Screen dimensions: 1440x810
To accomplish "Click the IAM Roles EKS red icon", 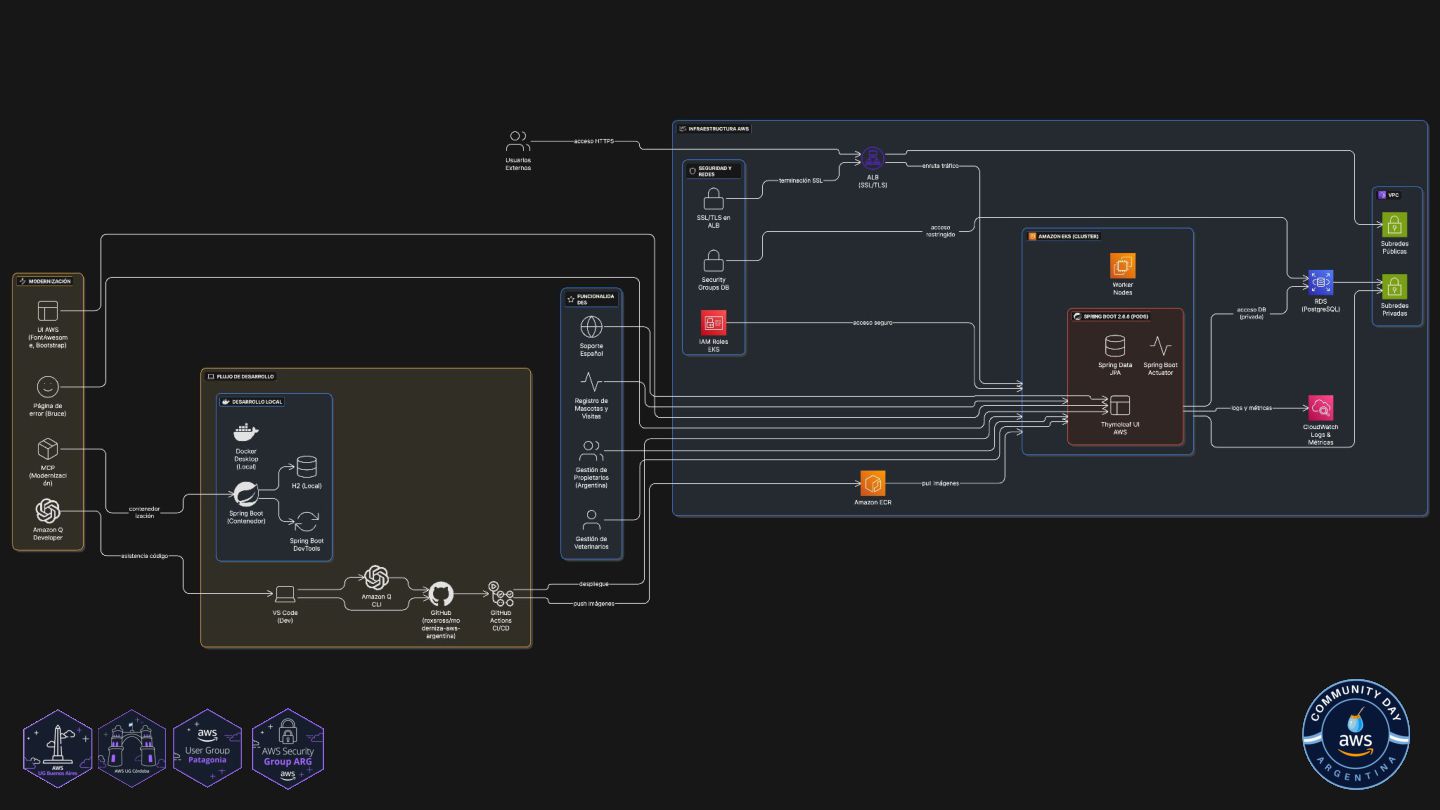I will pyautogui.click(x=714, y=323).
